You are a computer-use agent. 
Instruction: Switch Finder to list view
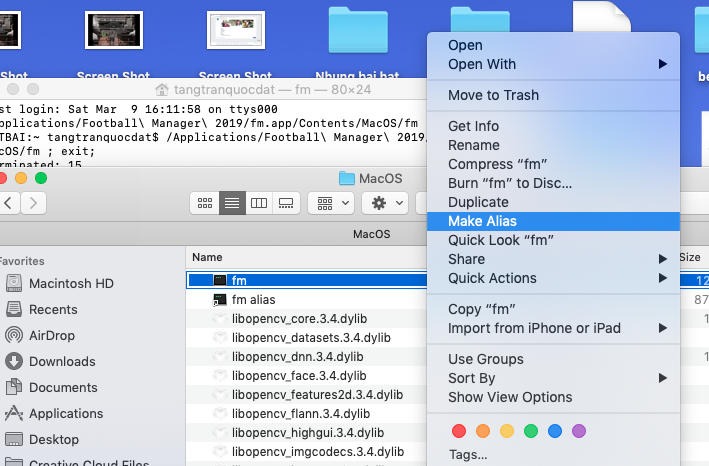[232, 203]
